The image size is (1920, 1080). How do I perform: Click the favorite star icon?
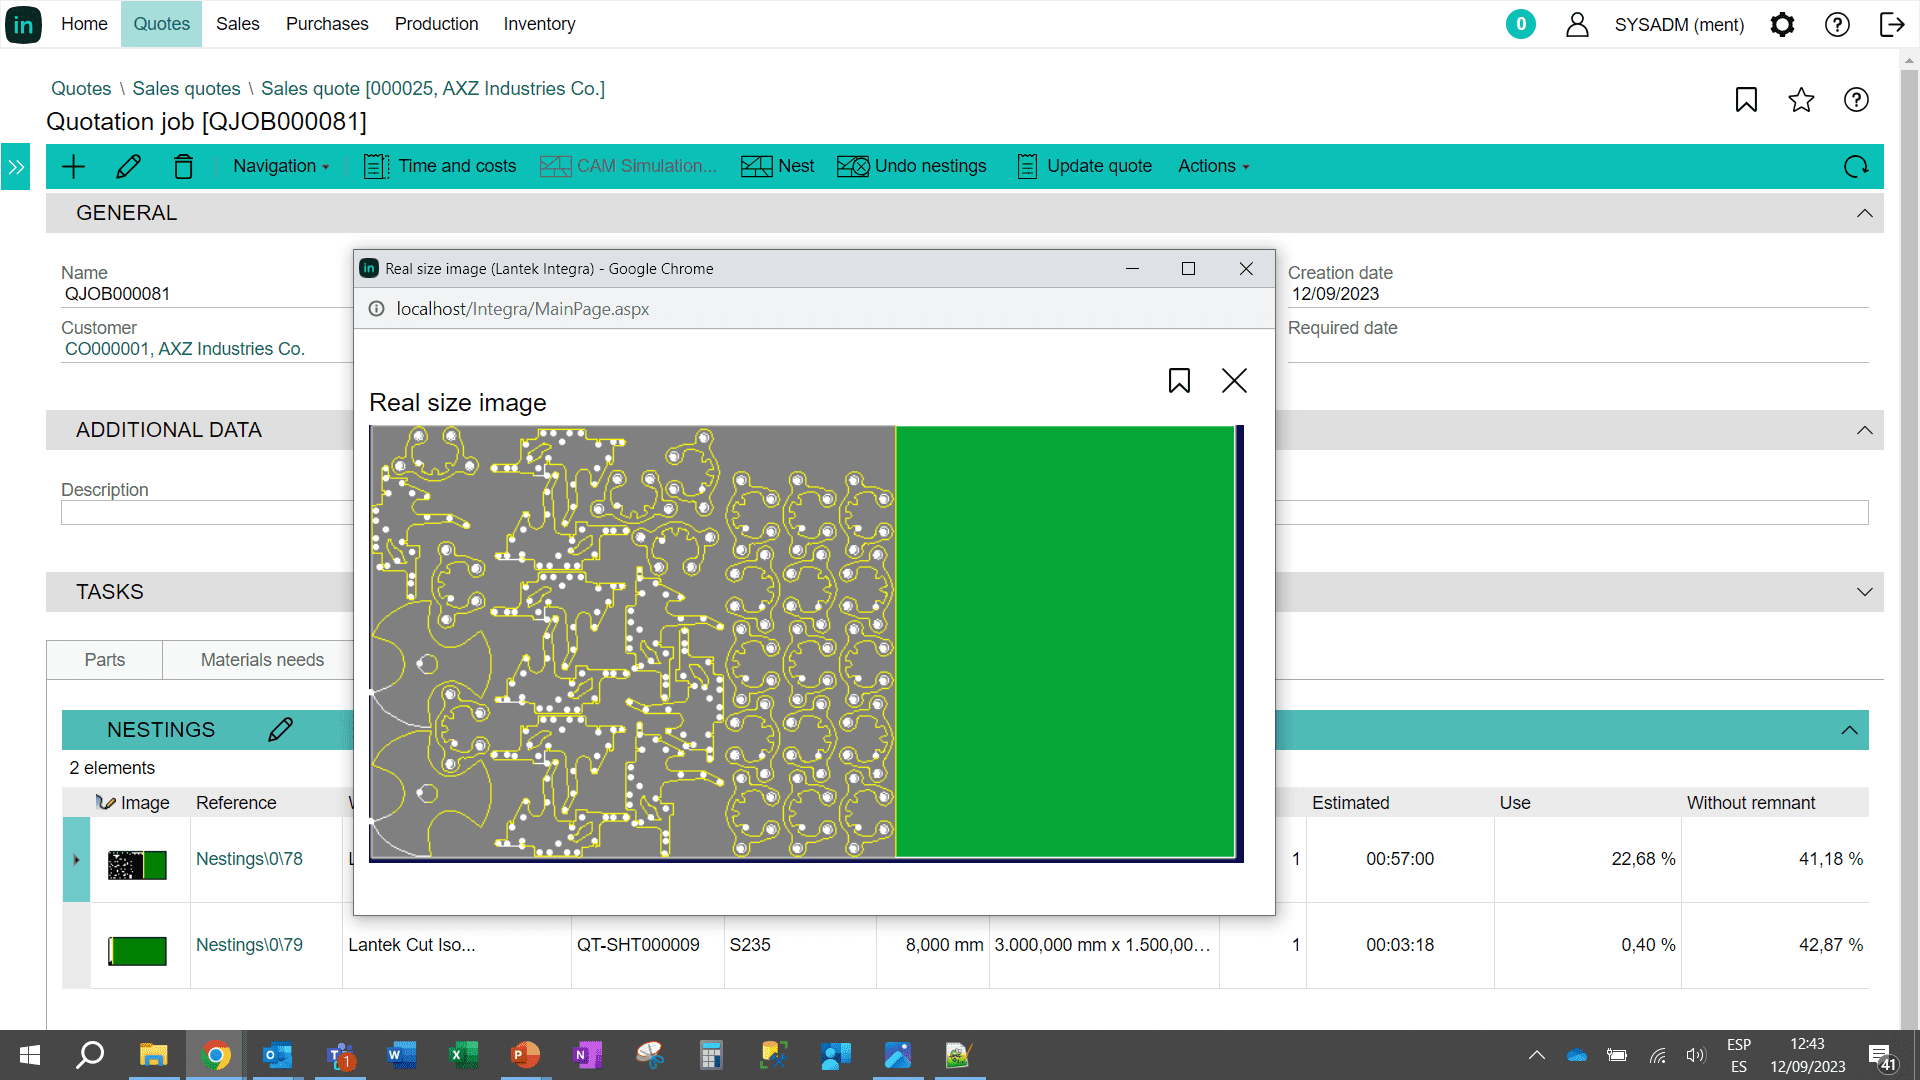click(x=1801, y=100)
